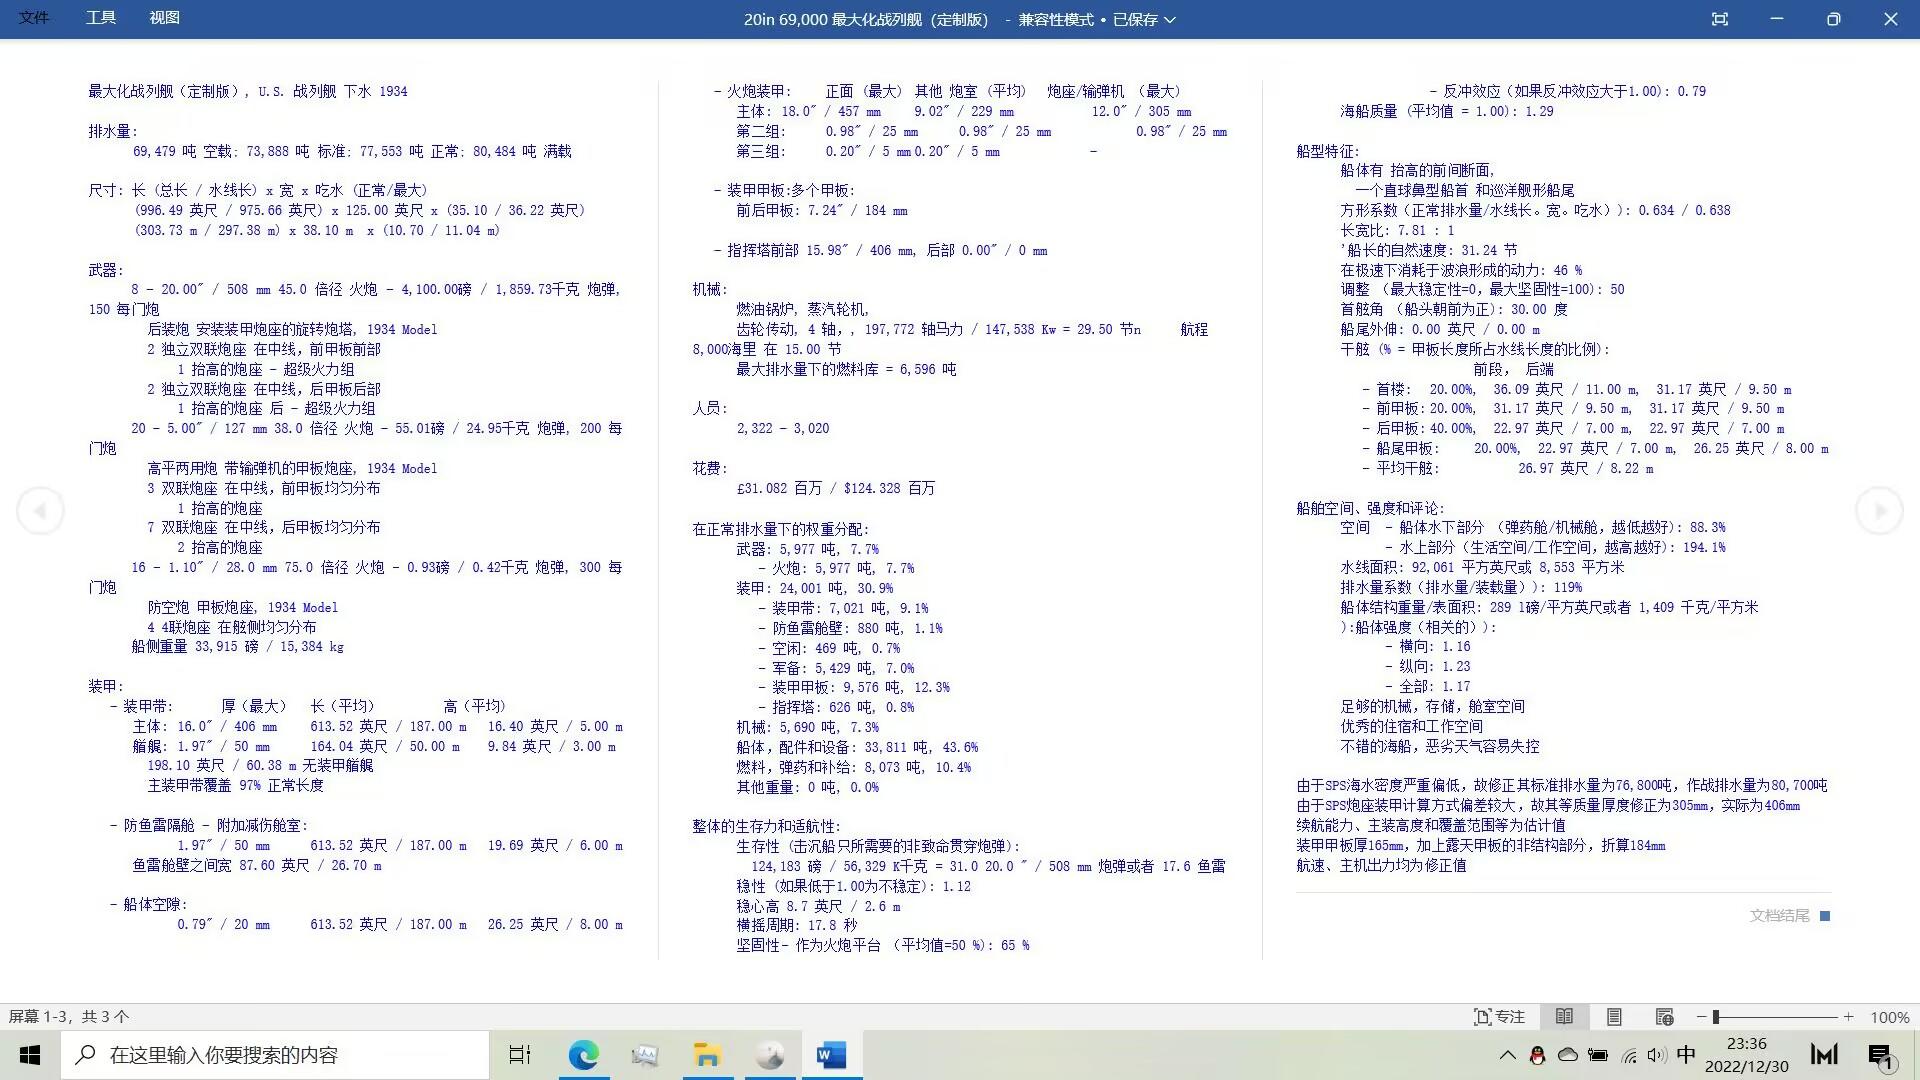Click the 装甲: heading text

click(x=106, y=686)
